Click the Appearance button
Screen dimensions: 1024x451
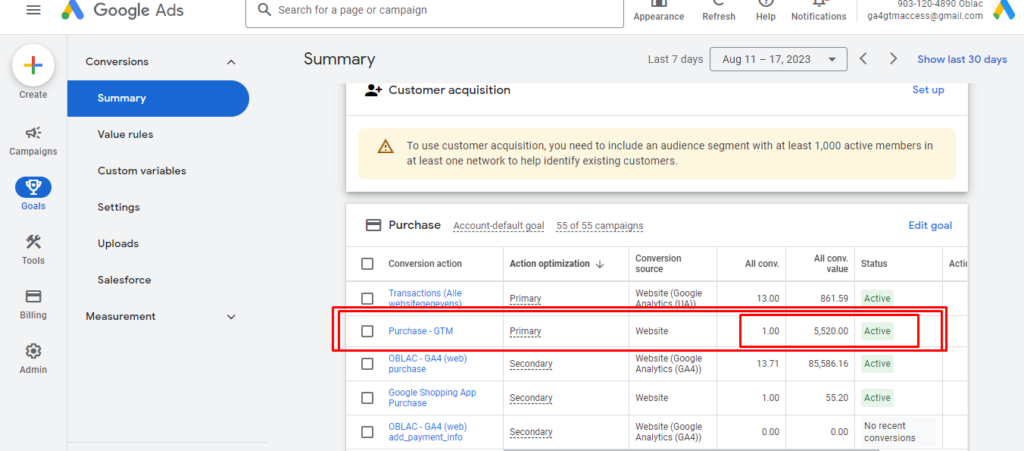[x=658, y=10]
